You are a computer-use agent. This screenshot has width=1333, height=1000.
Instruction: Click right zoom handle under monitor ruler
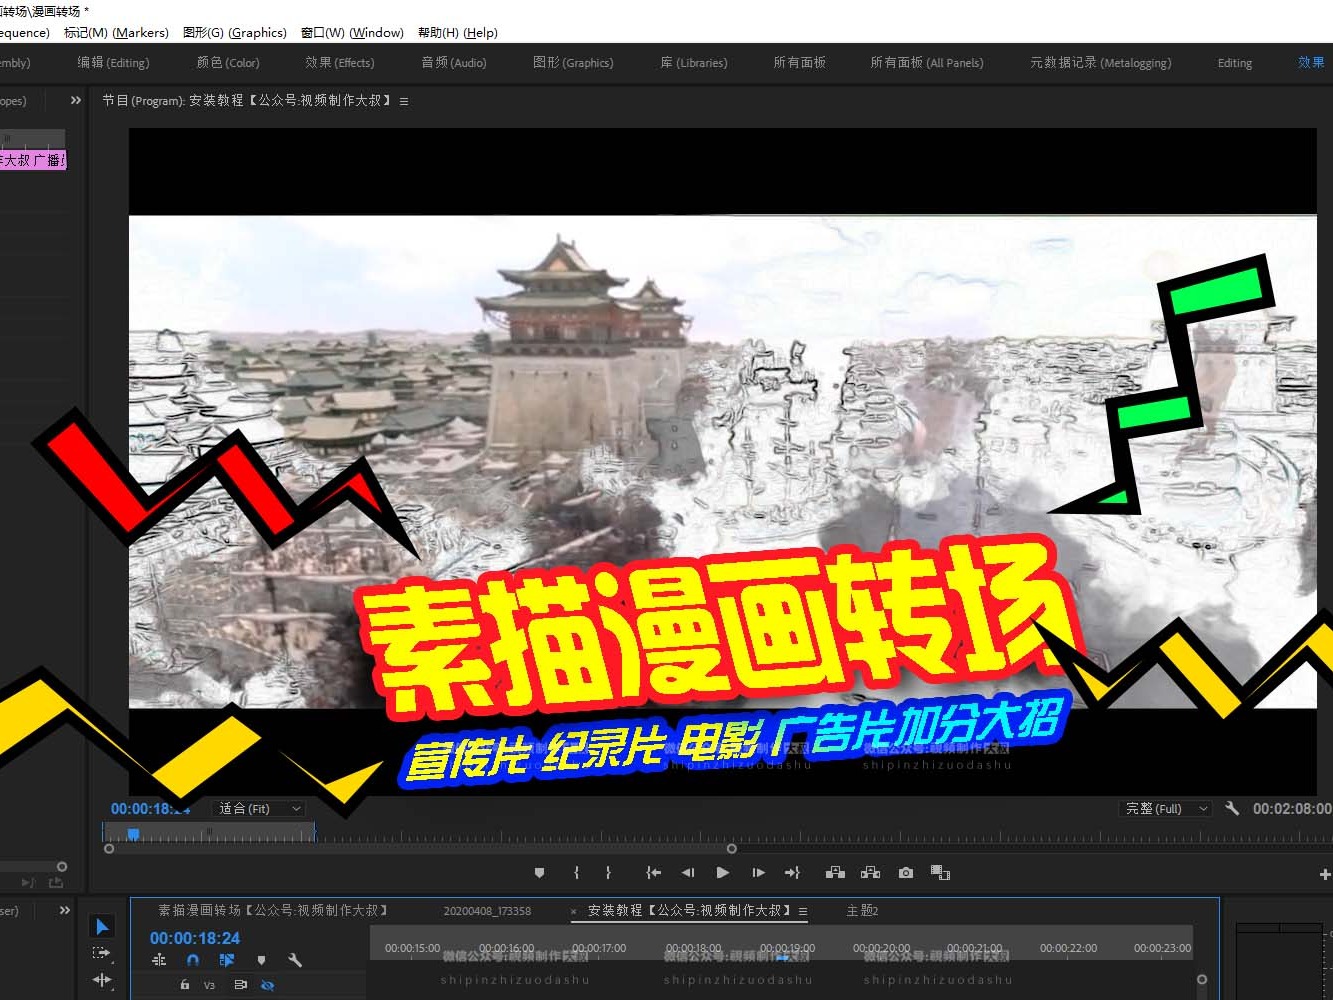(x=732, y=849)
